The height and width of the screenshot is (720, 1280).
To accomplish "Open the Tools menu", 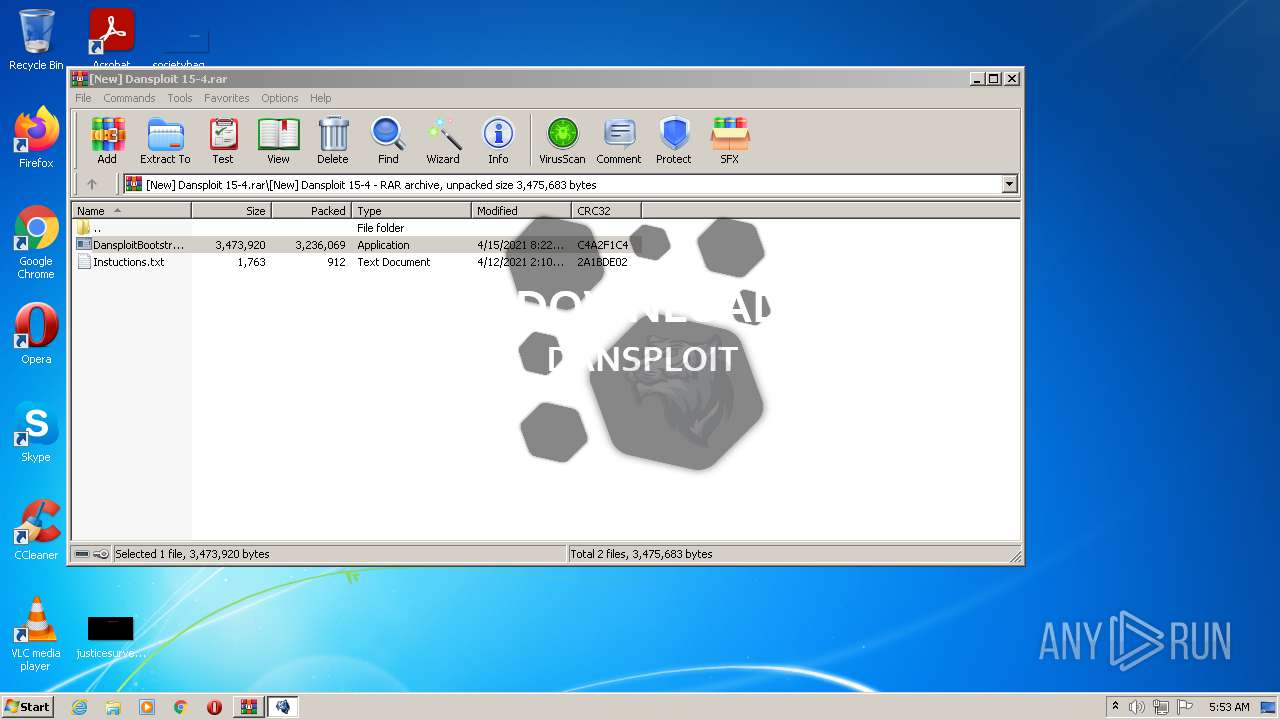I will (x=180, y=98).
